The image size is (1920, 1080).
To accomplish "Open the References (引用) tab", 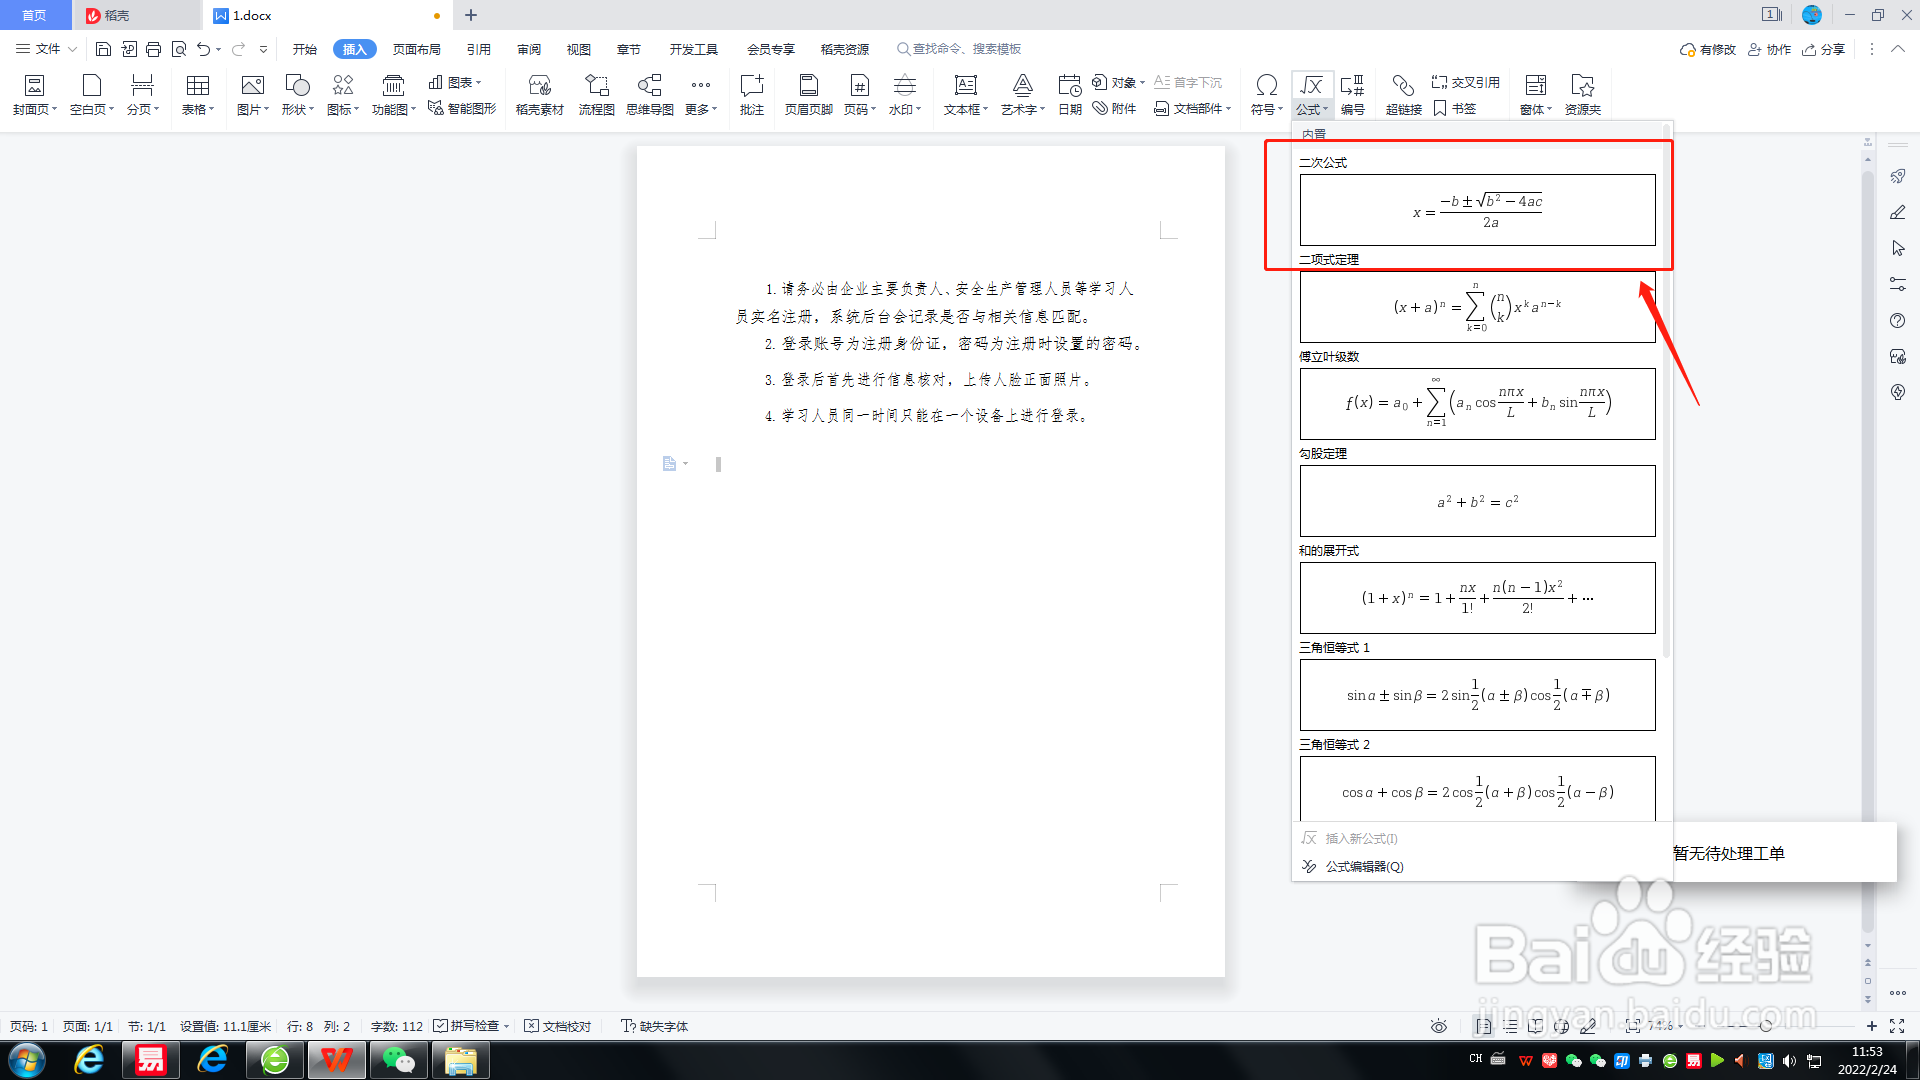I will (x=479, y=49).
